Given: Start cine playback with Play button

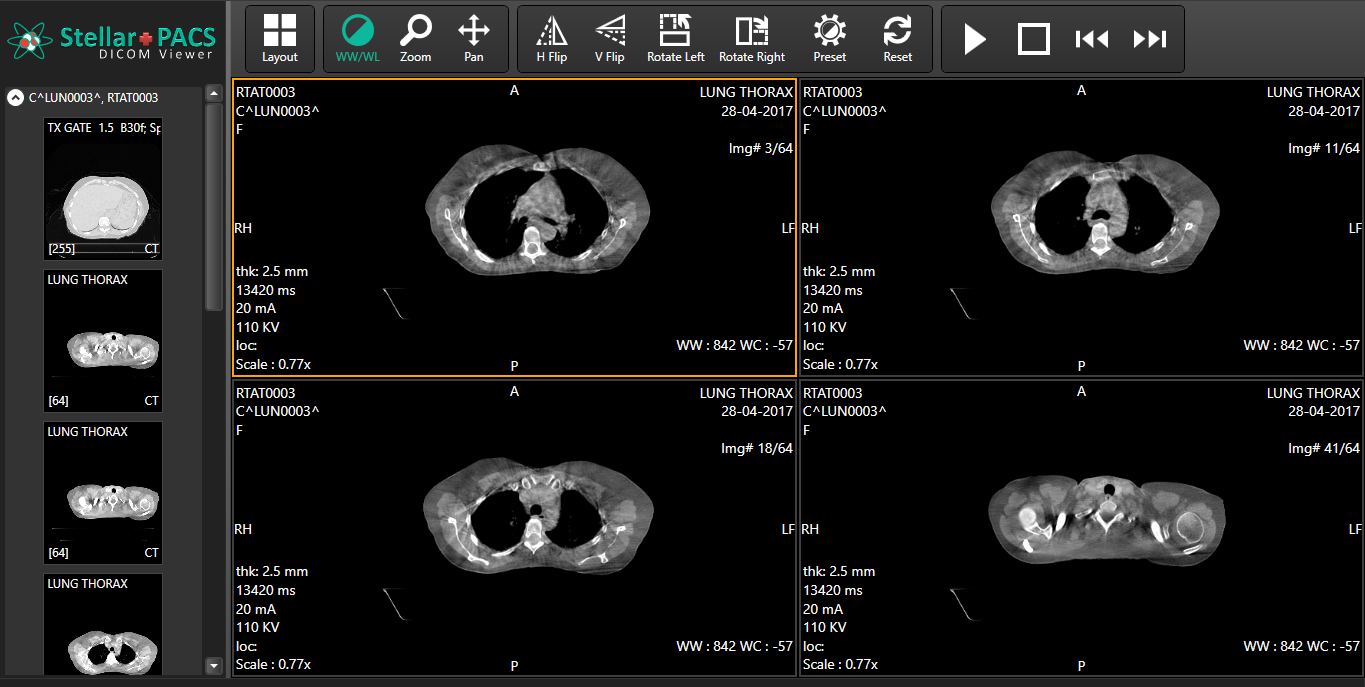Looking at the screenshot, I should (975, 40).
